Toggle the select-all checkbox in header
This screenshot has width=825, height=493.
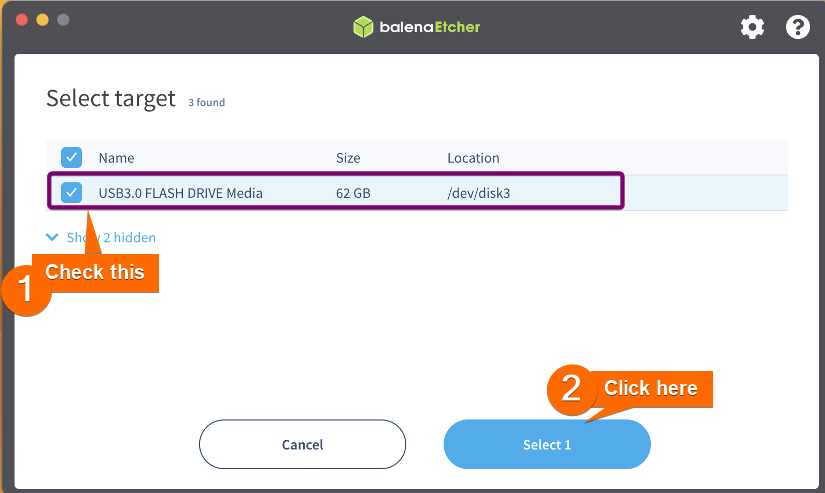pyautogui.click(x=71, y=157)
